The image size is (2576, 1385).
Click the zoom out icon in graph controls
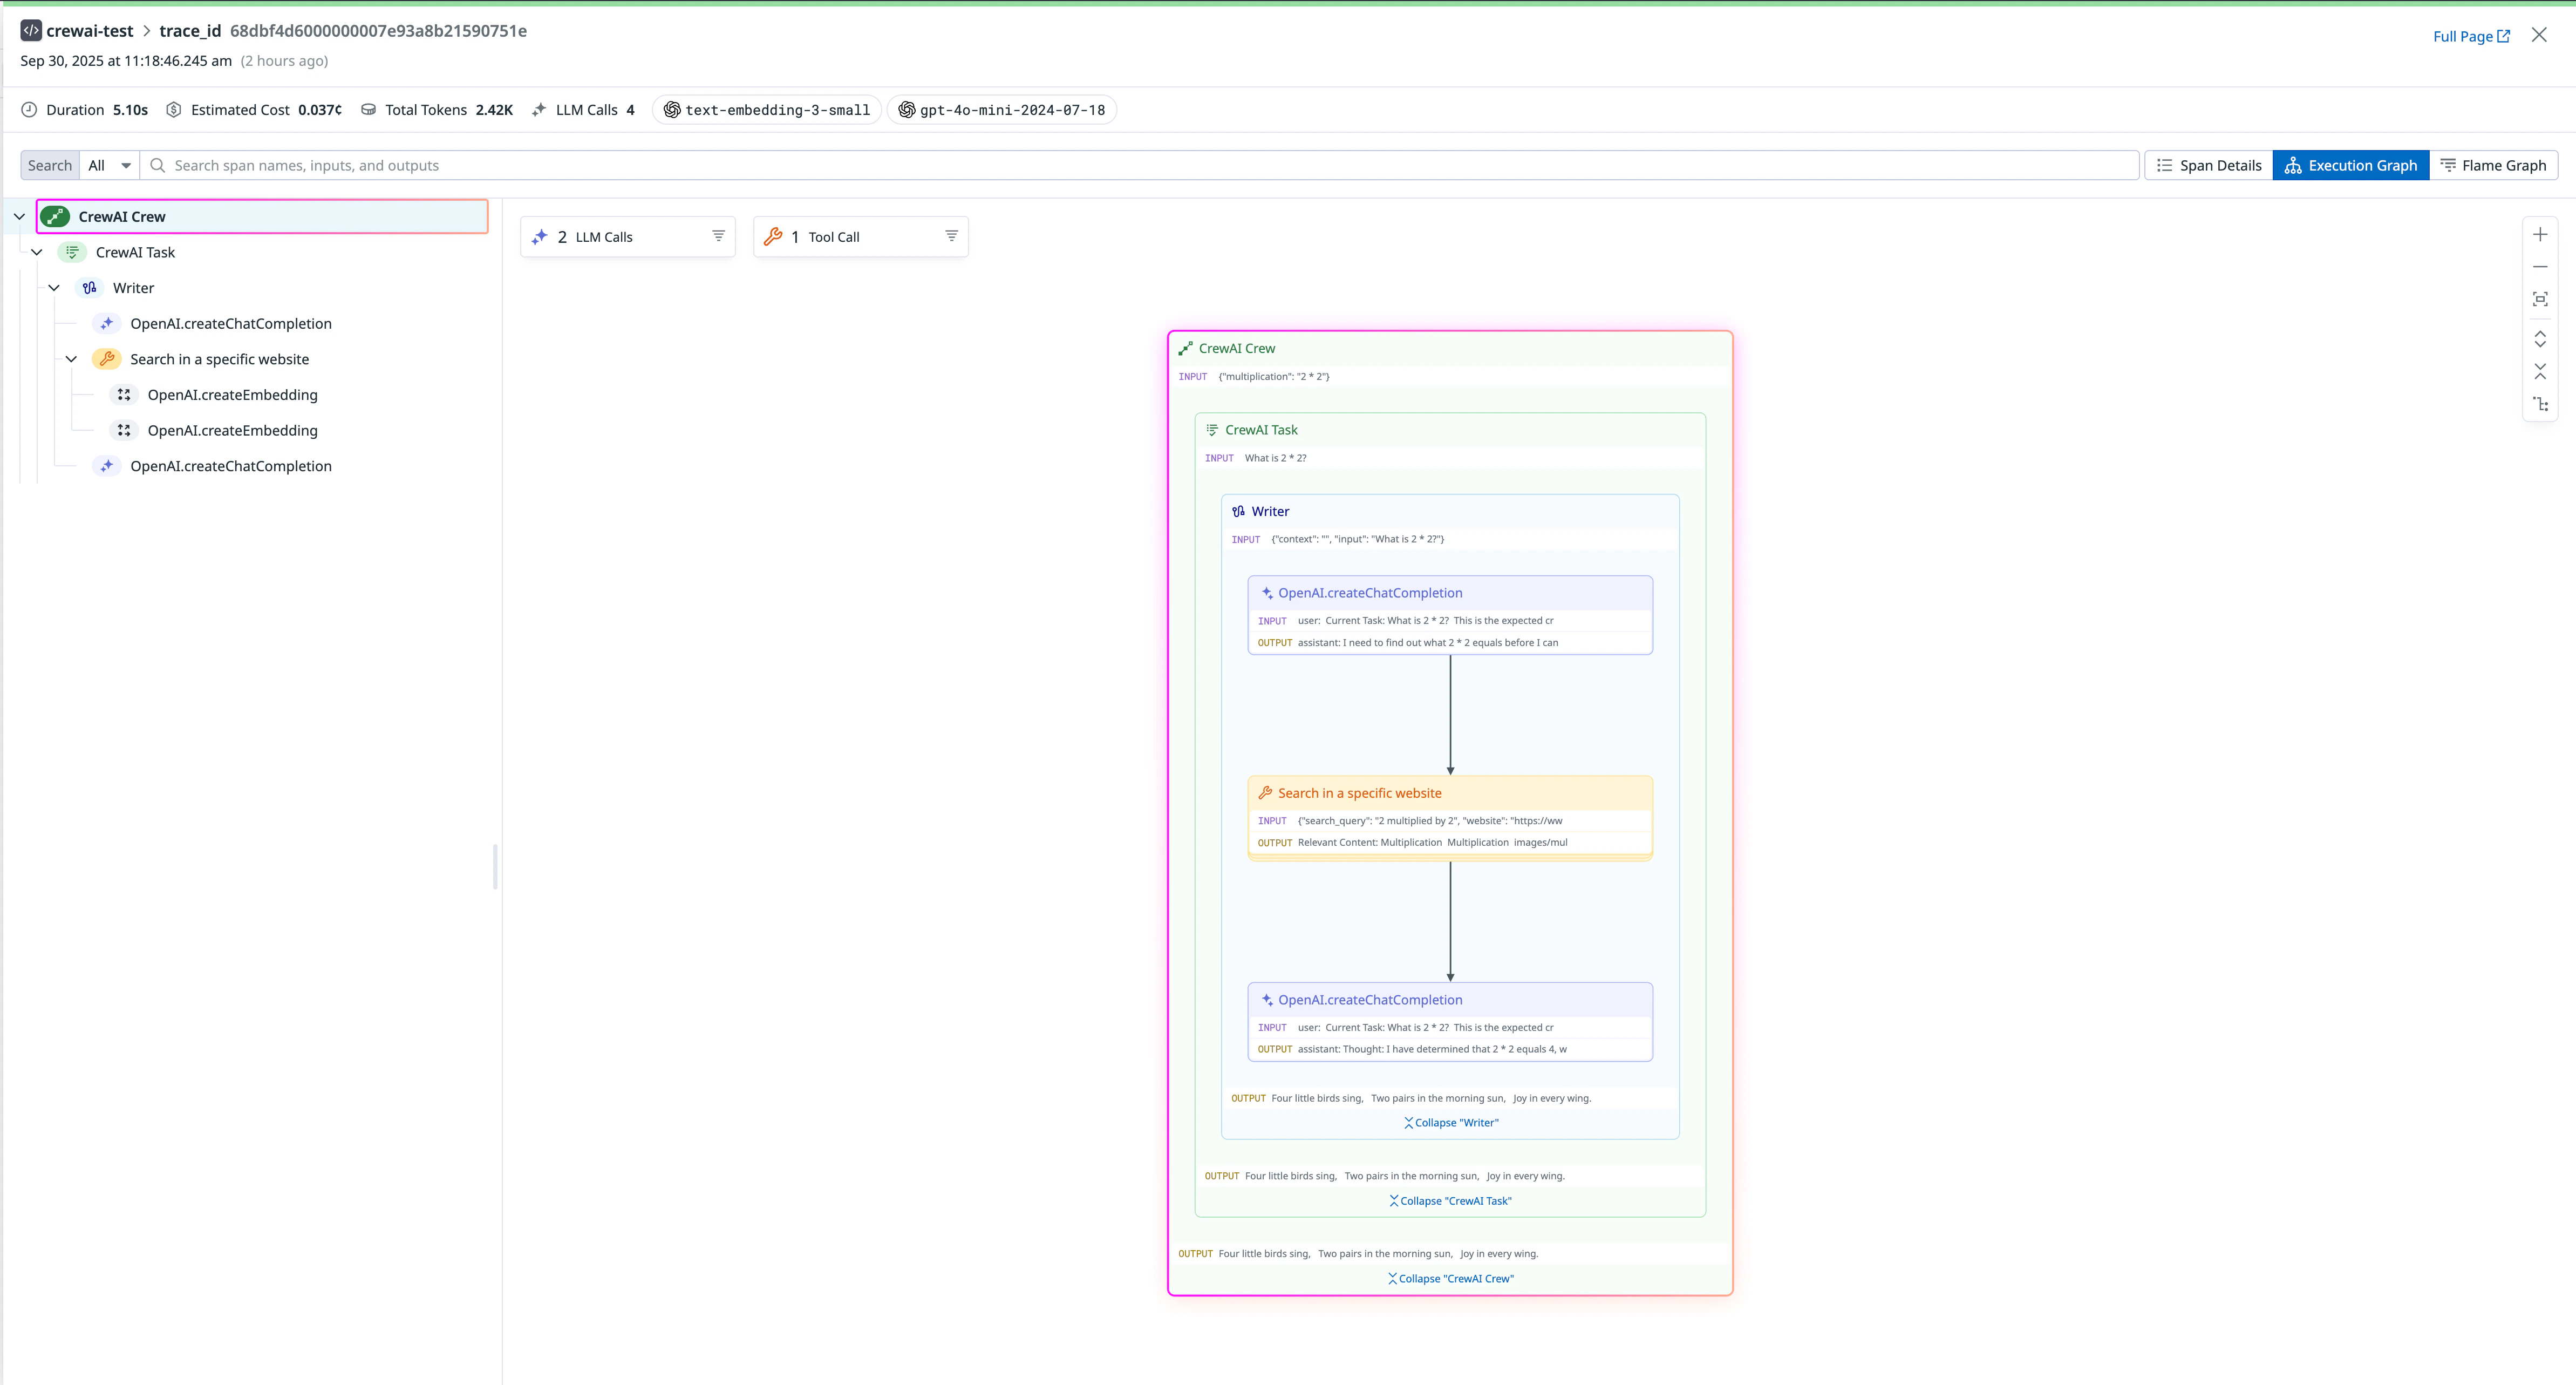click(2541, 266)
